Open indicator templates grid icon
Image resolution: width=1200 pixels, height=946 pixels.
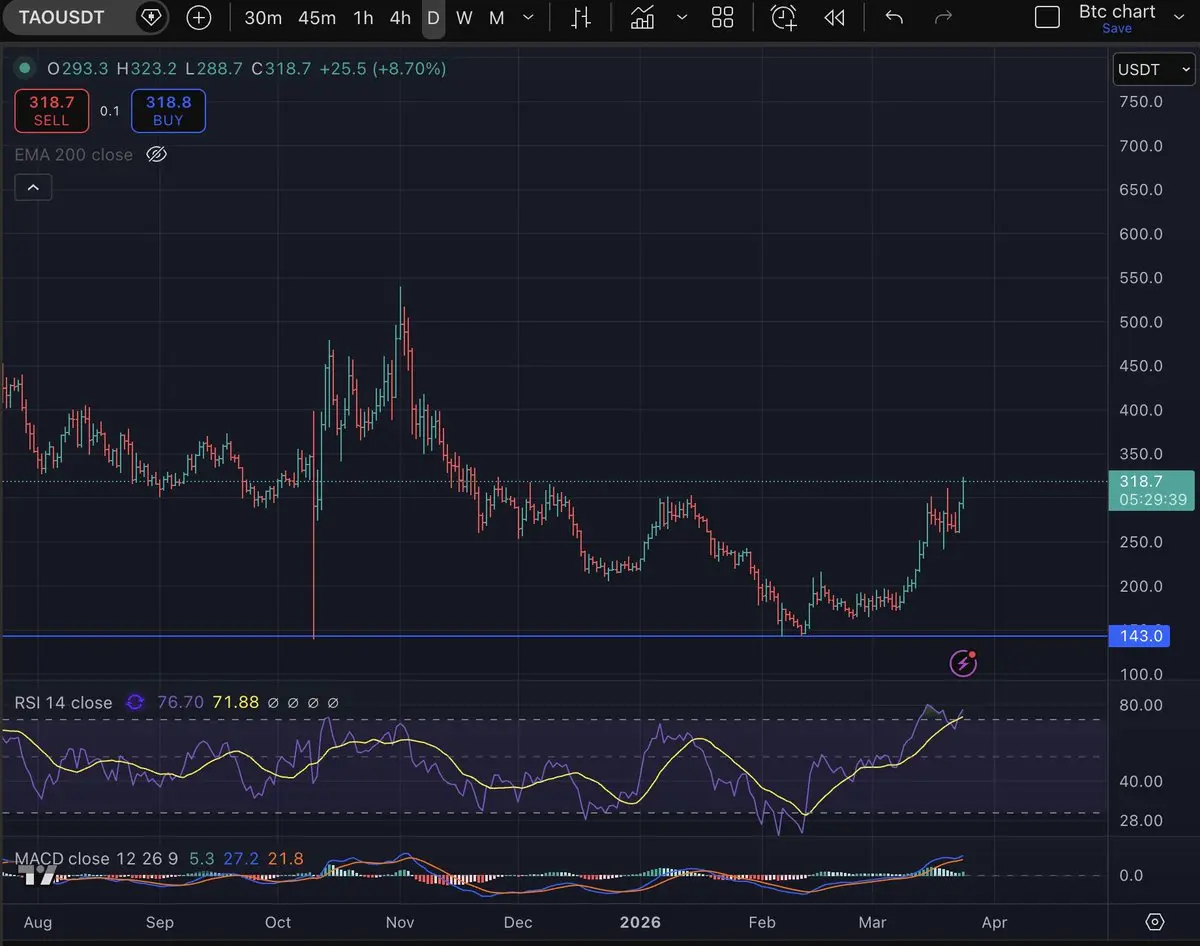(722, 18)
